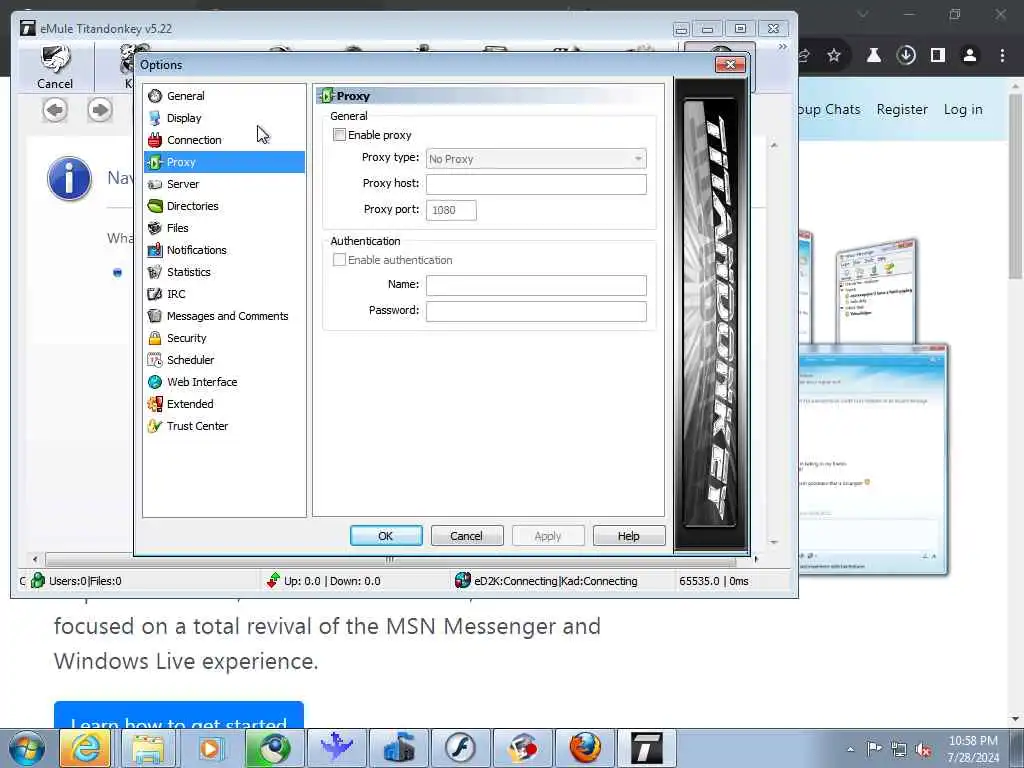Click the Extended category icon
The image size is (1024, 768).
click(155, 404)
